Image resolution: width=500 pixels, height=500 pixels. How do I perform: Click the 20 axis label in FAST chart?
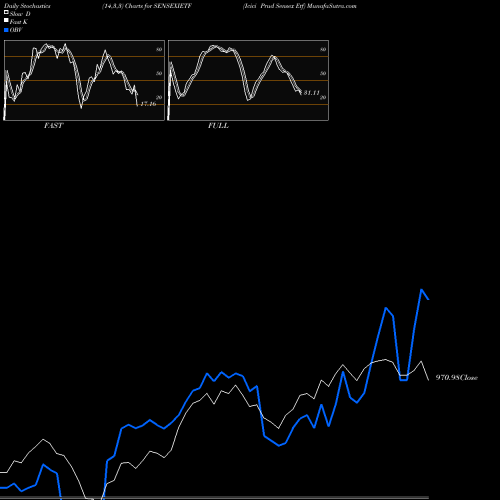(159, 98)
